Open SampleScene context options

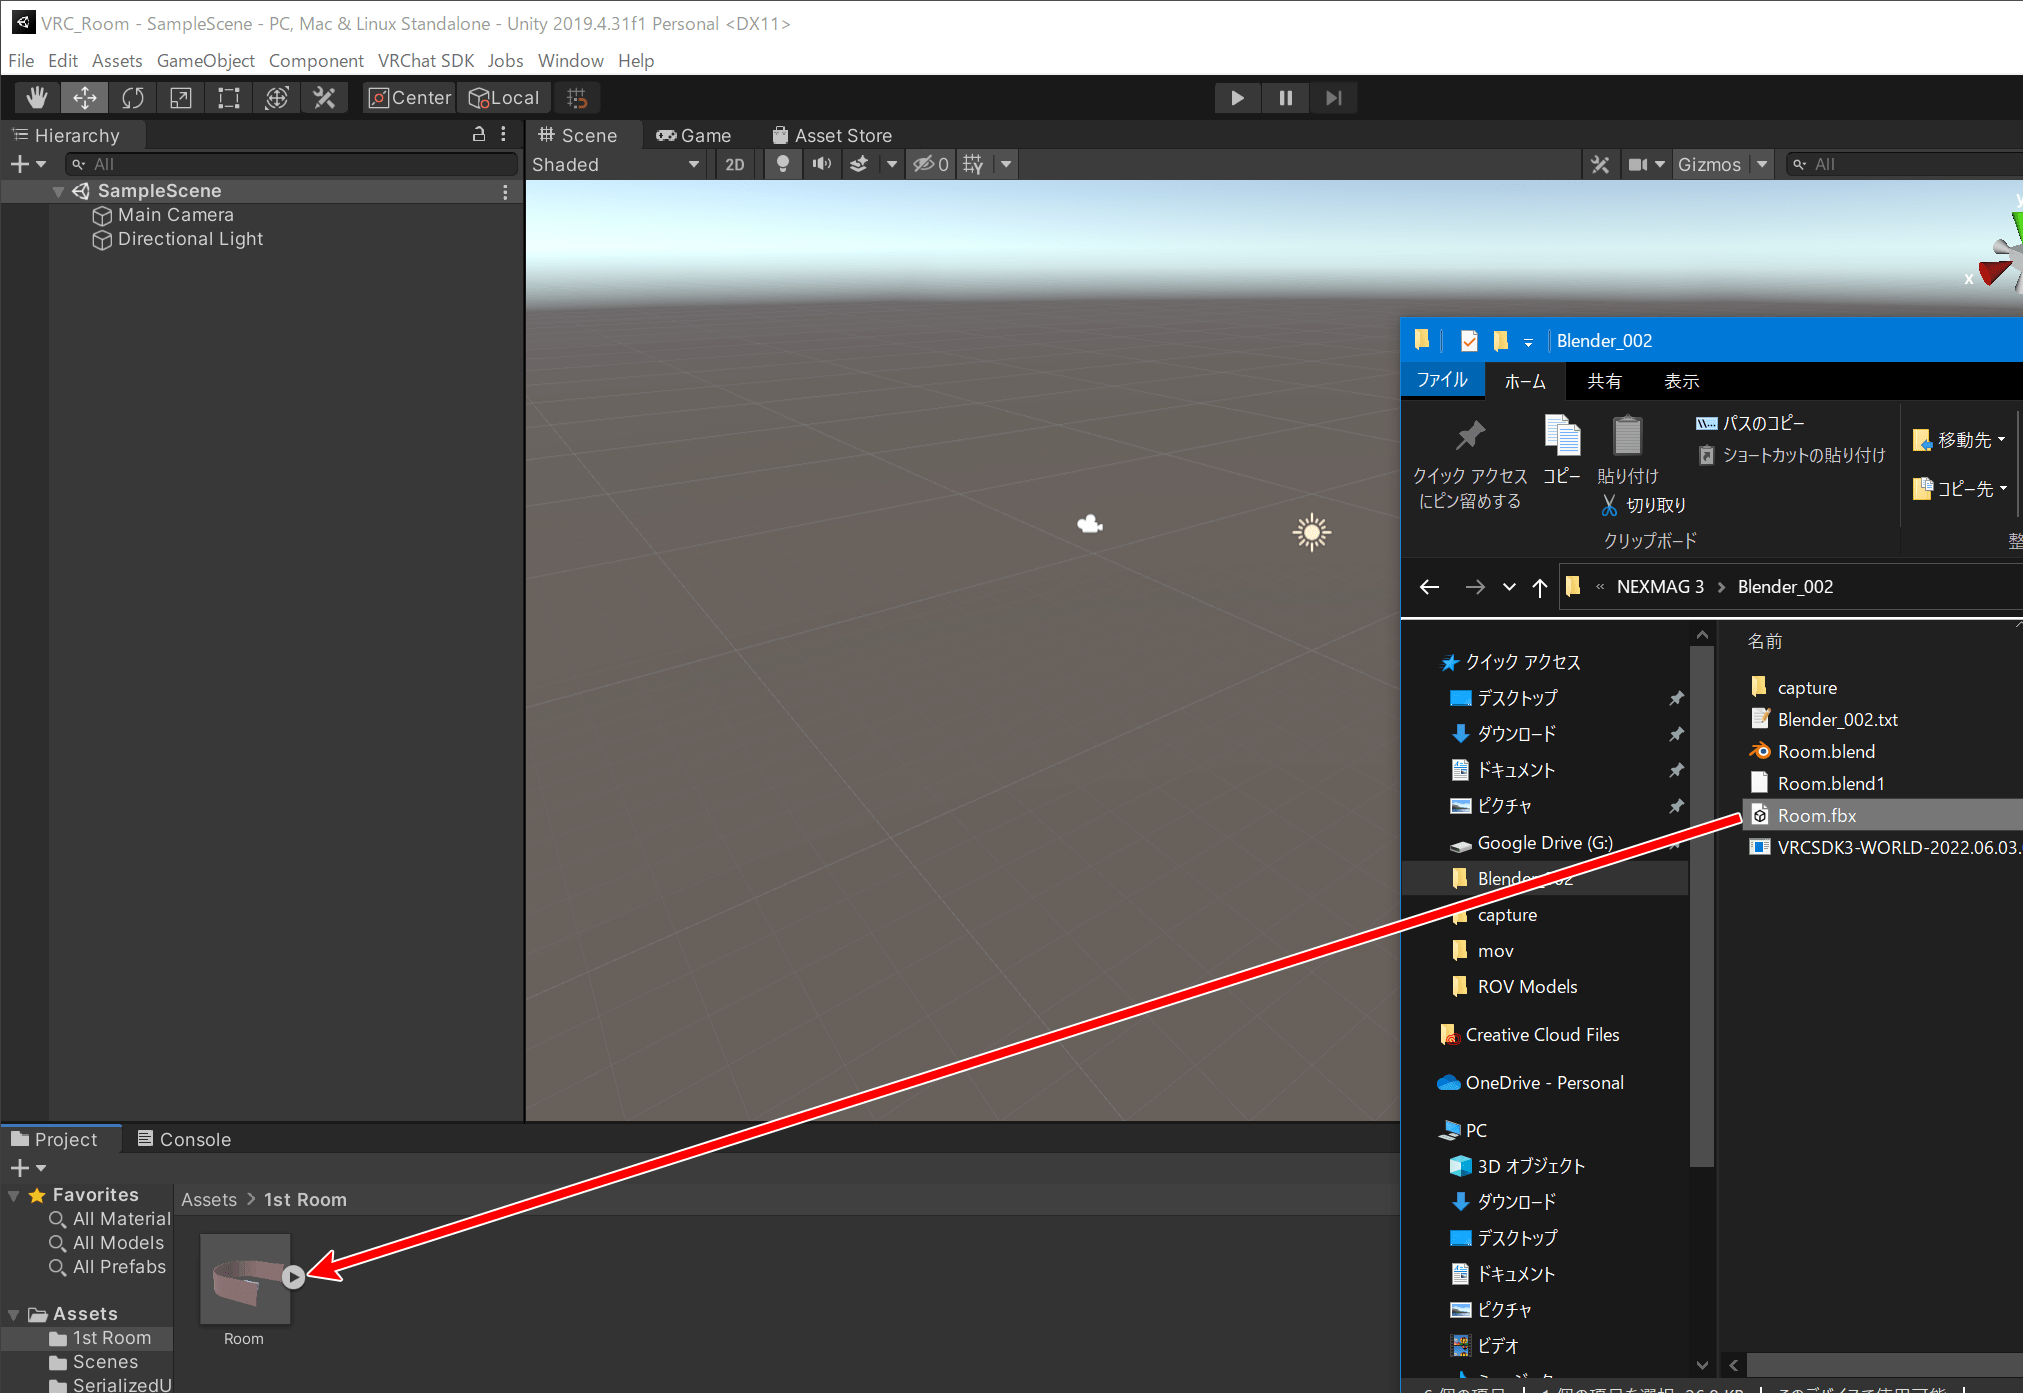tap(505, 191)
